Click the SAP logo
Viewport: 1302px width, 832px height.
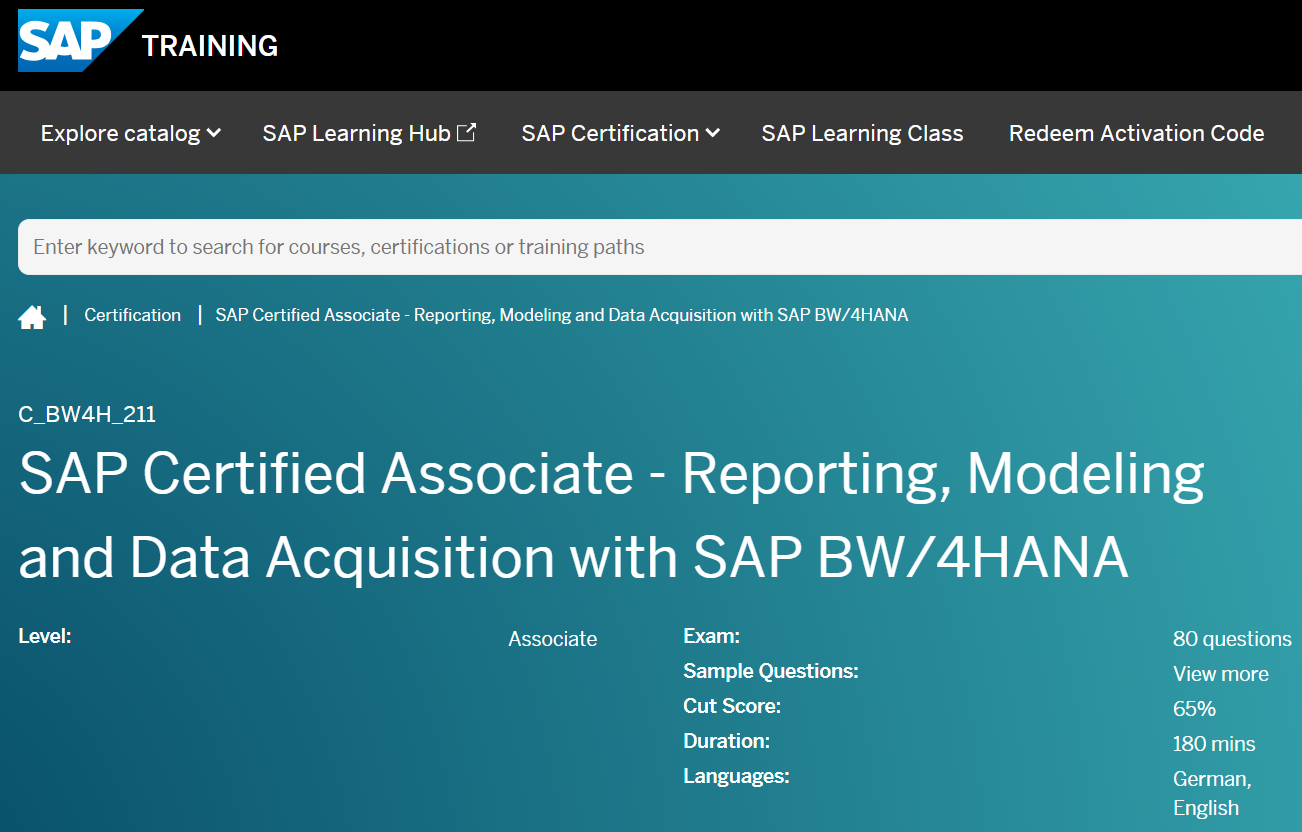coord(78,41)
